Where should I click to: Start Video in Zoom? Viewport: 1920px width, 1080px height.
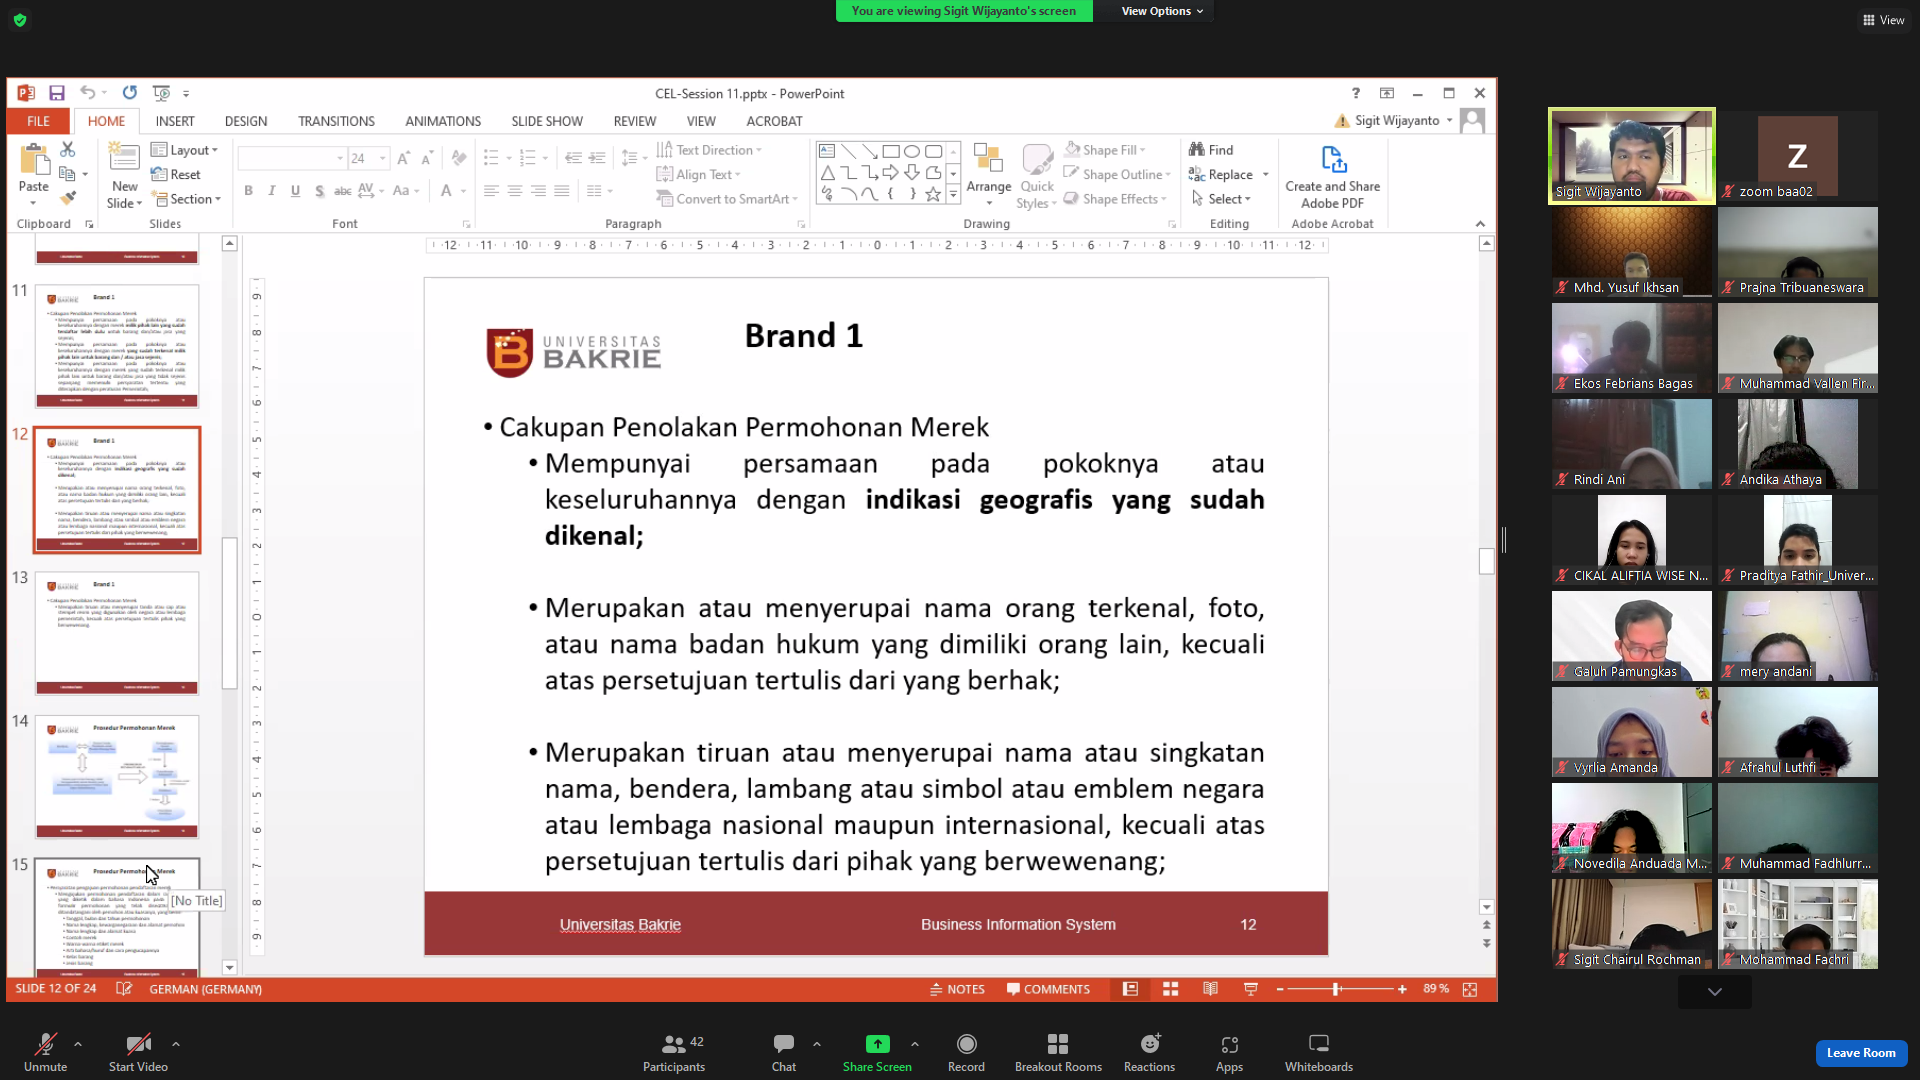pos(138,1053)
